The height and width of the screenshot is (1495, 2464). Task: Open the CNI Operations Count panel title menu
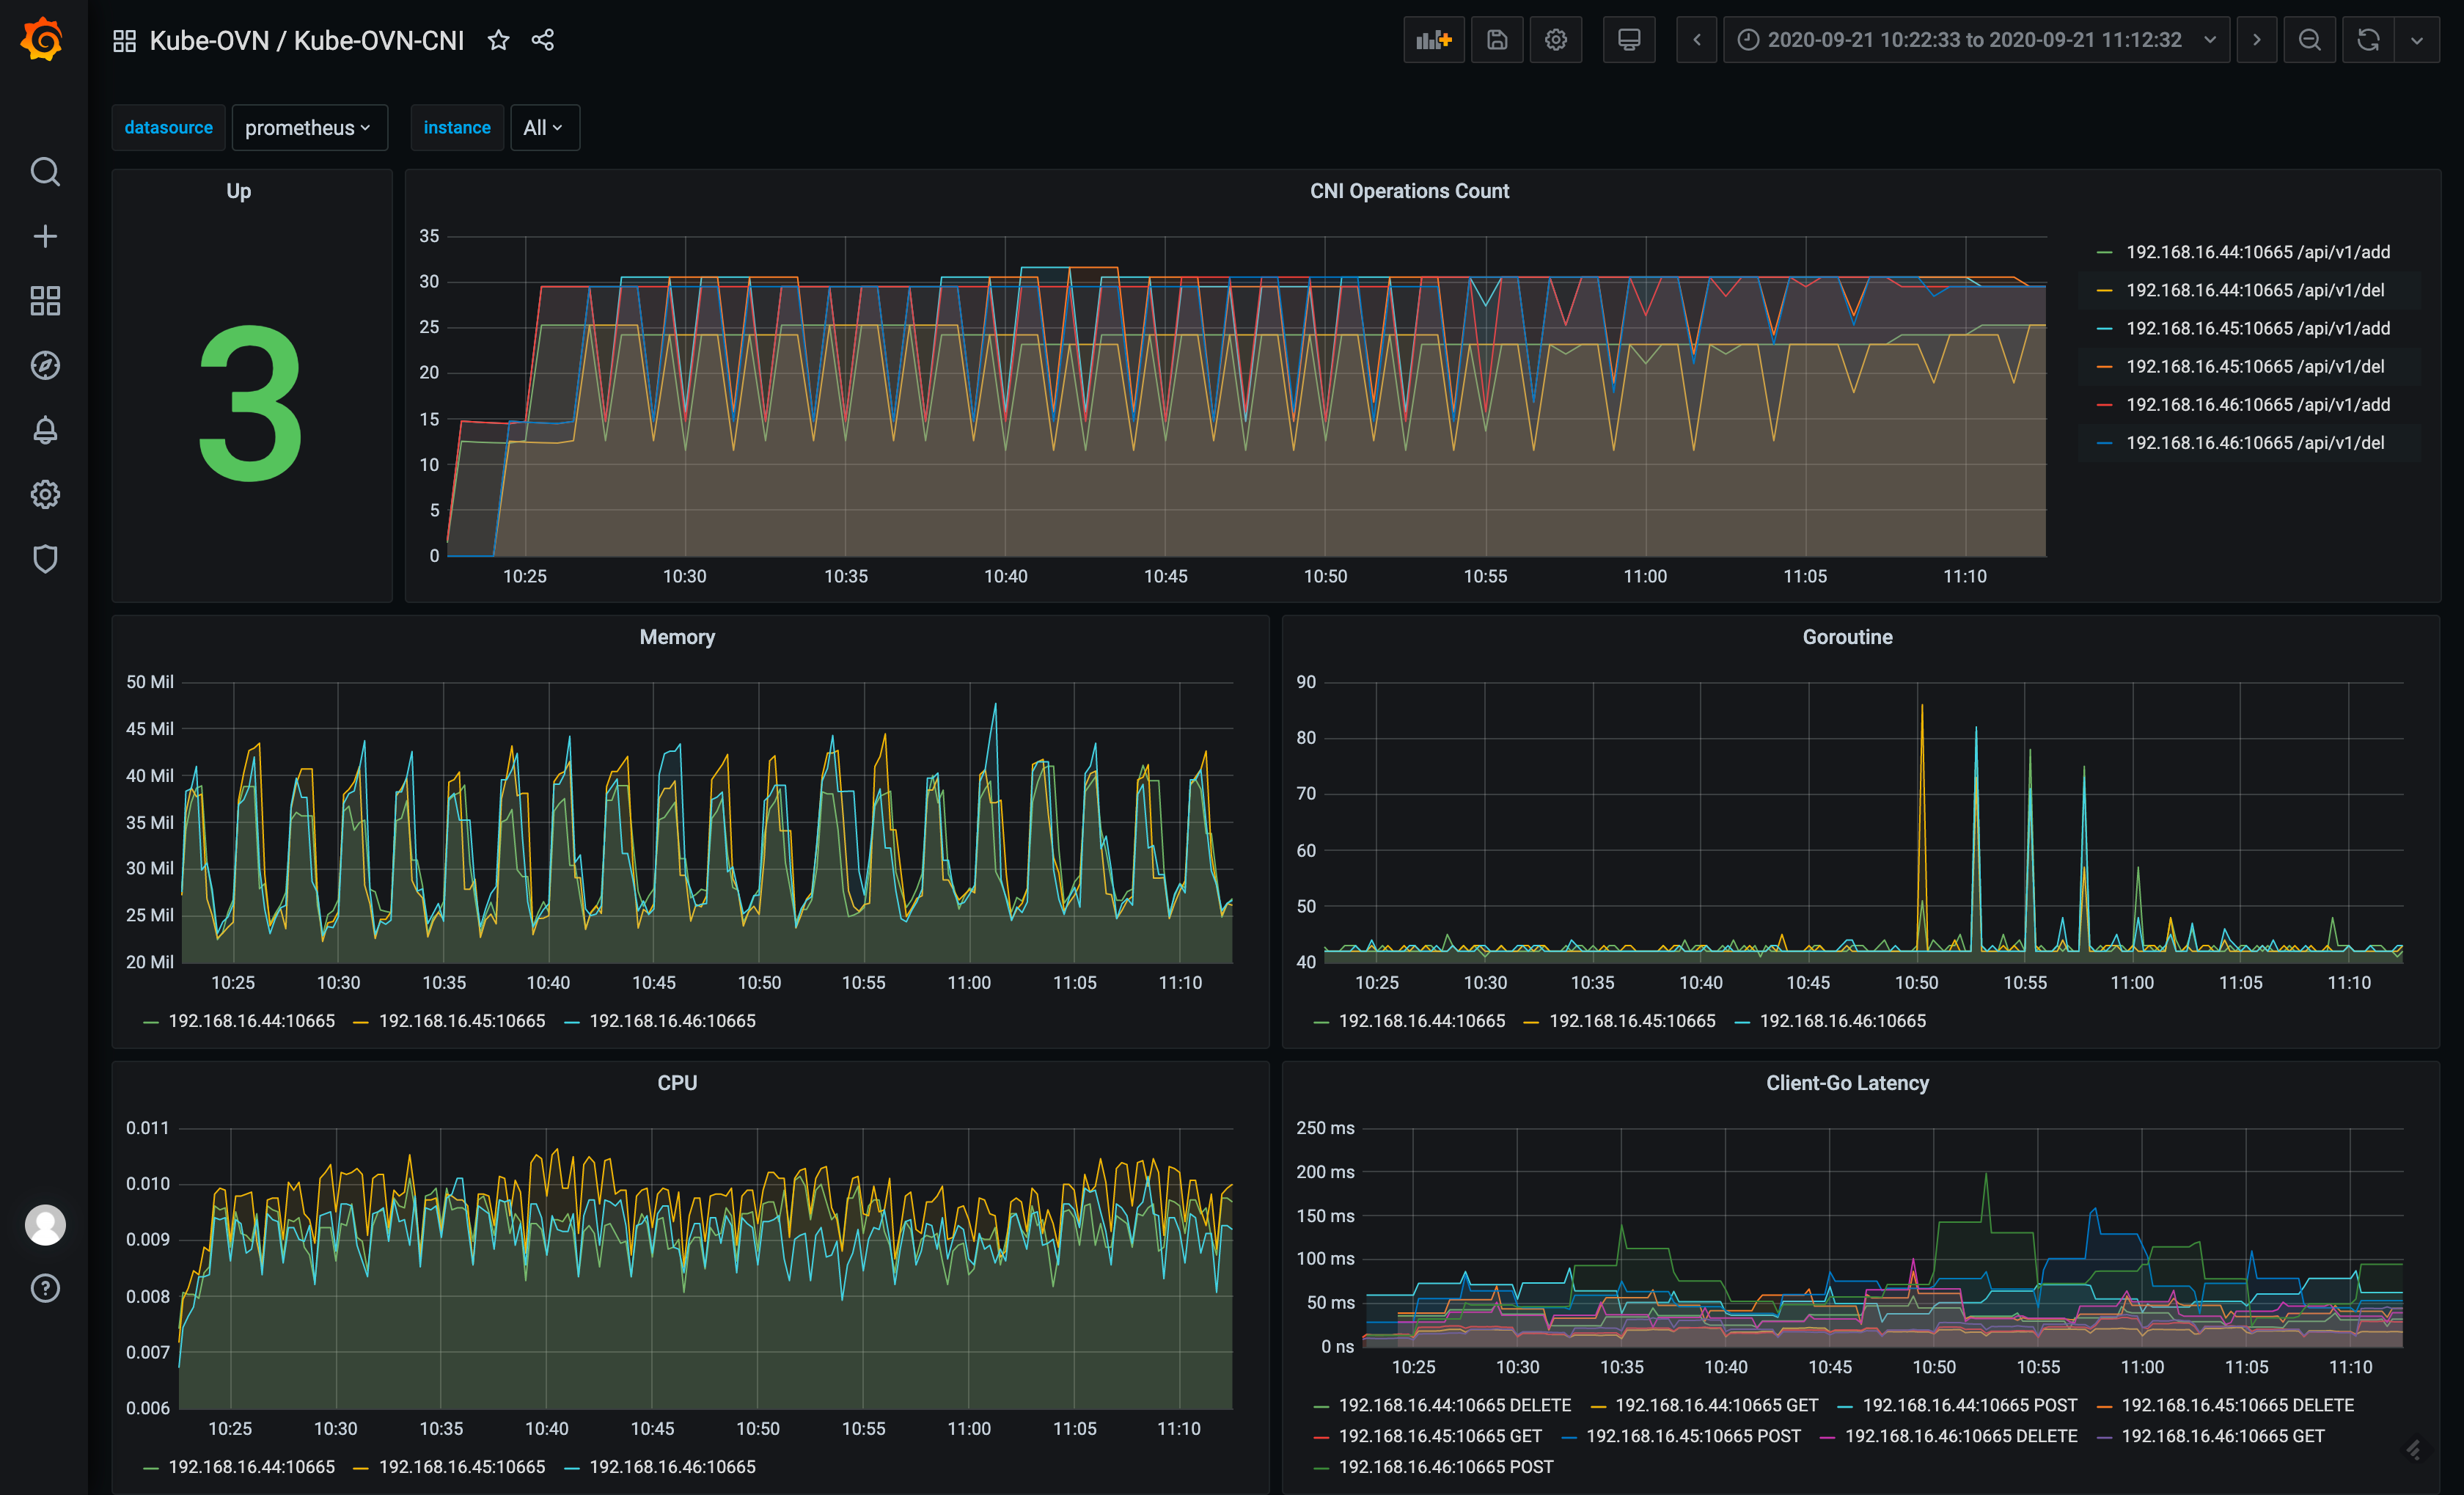pos(1408,191)
